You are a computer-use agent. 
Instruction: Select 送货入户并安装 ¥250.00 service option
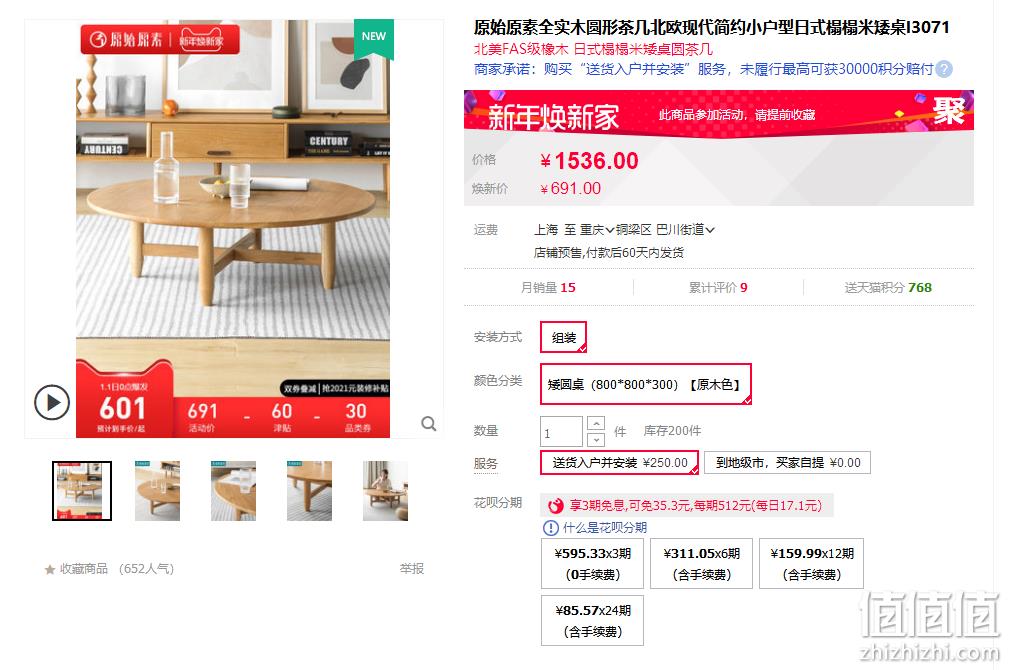click(620, 463)
